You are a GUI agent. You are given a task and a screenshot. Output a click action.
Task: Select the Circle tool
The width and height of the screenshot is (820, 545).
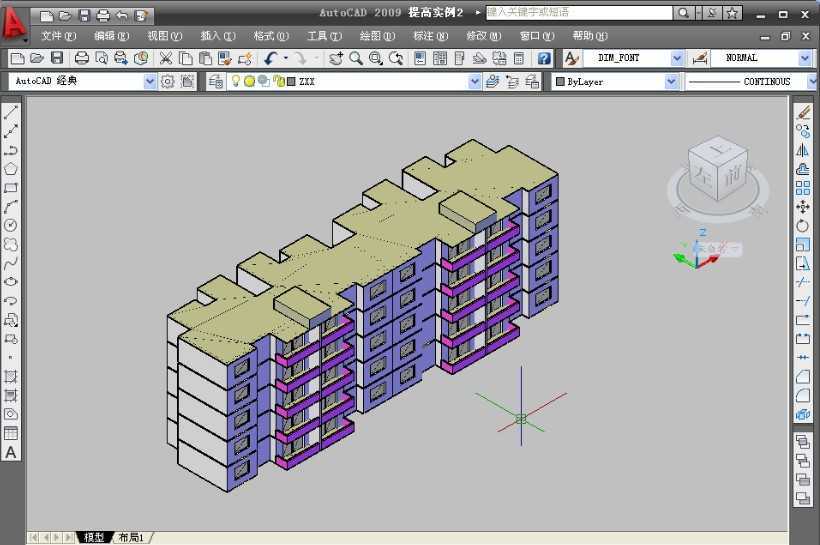[10, 225]
